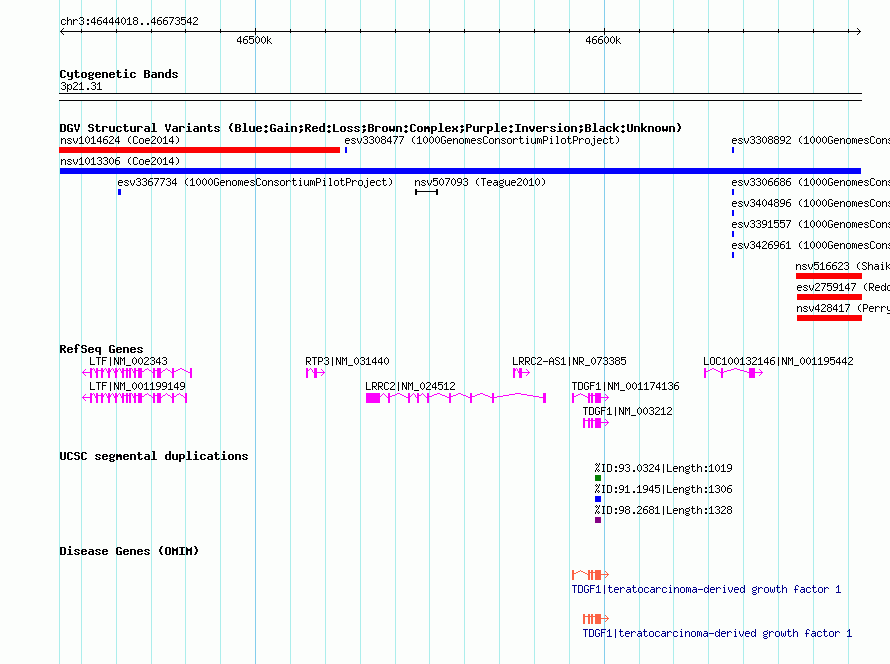The width and height of the screenshot is (890, 664).
Task: Click the green segmental duplication square
Action: pos(598,478)
